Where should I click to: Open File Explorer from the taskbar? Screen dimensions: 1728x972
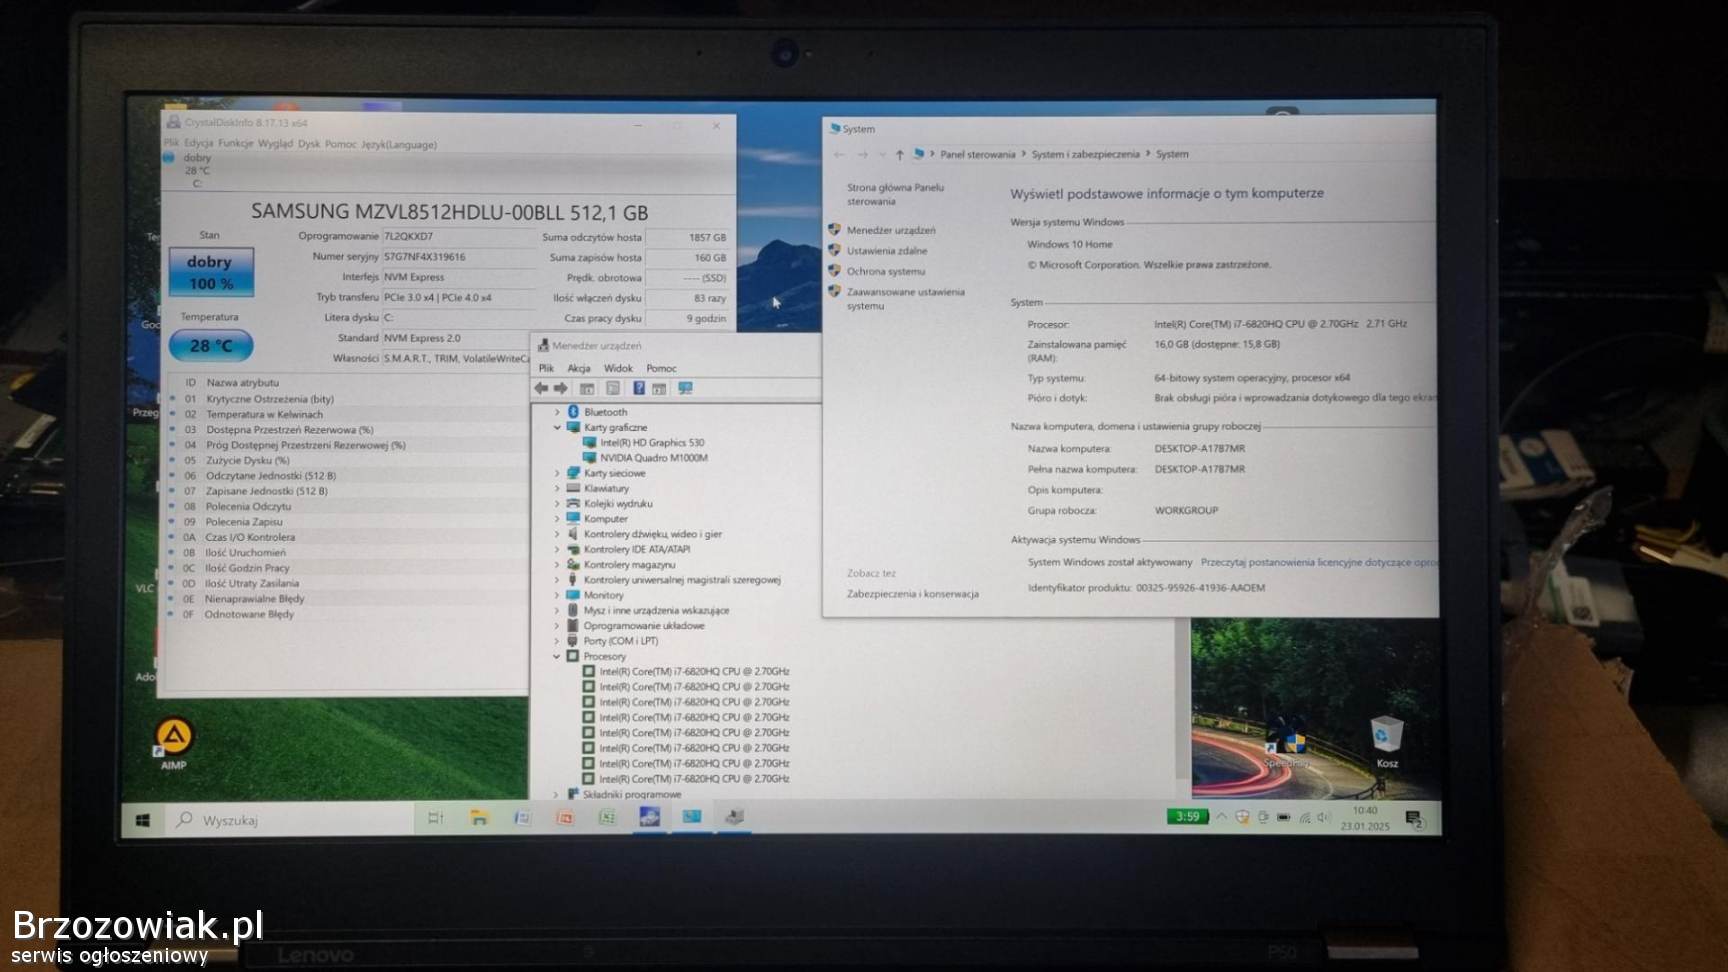[479, 818]
